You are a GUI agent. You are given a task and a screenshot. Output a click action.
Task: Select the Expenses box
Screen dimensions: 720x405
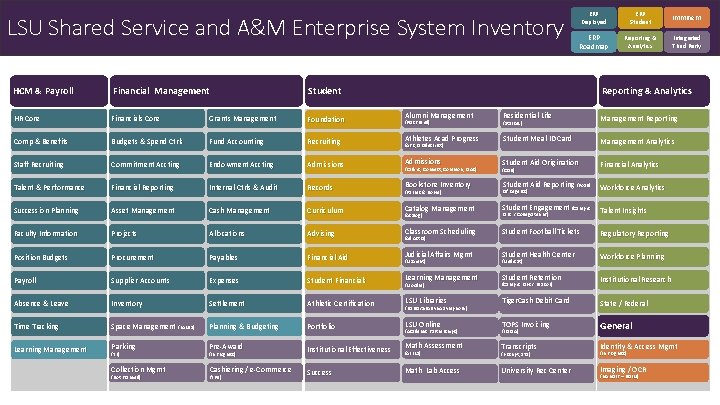[254, 280]
